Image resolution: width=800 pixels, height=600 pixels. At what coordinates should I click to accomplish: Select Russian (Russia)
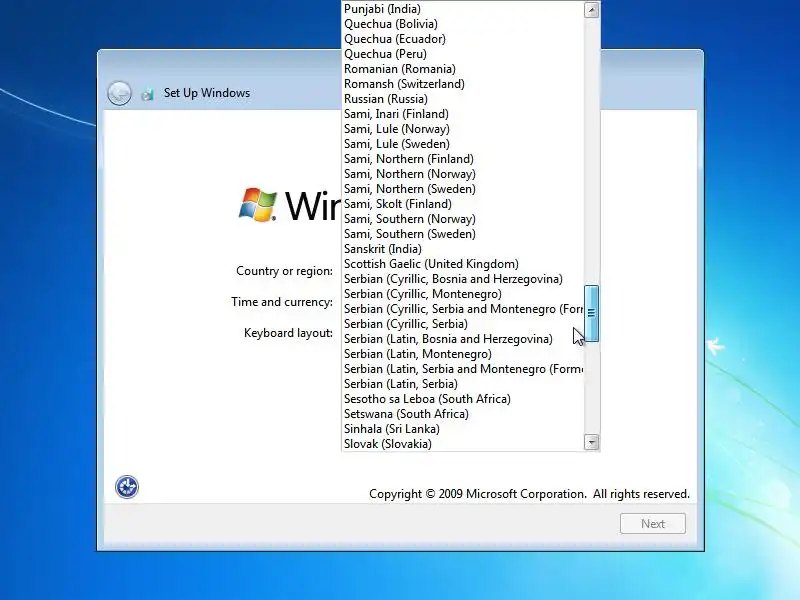[x=463, y=99]
